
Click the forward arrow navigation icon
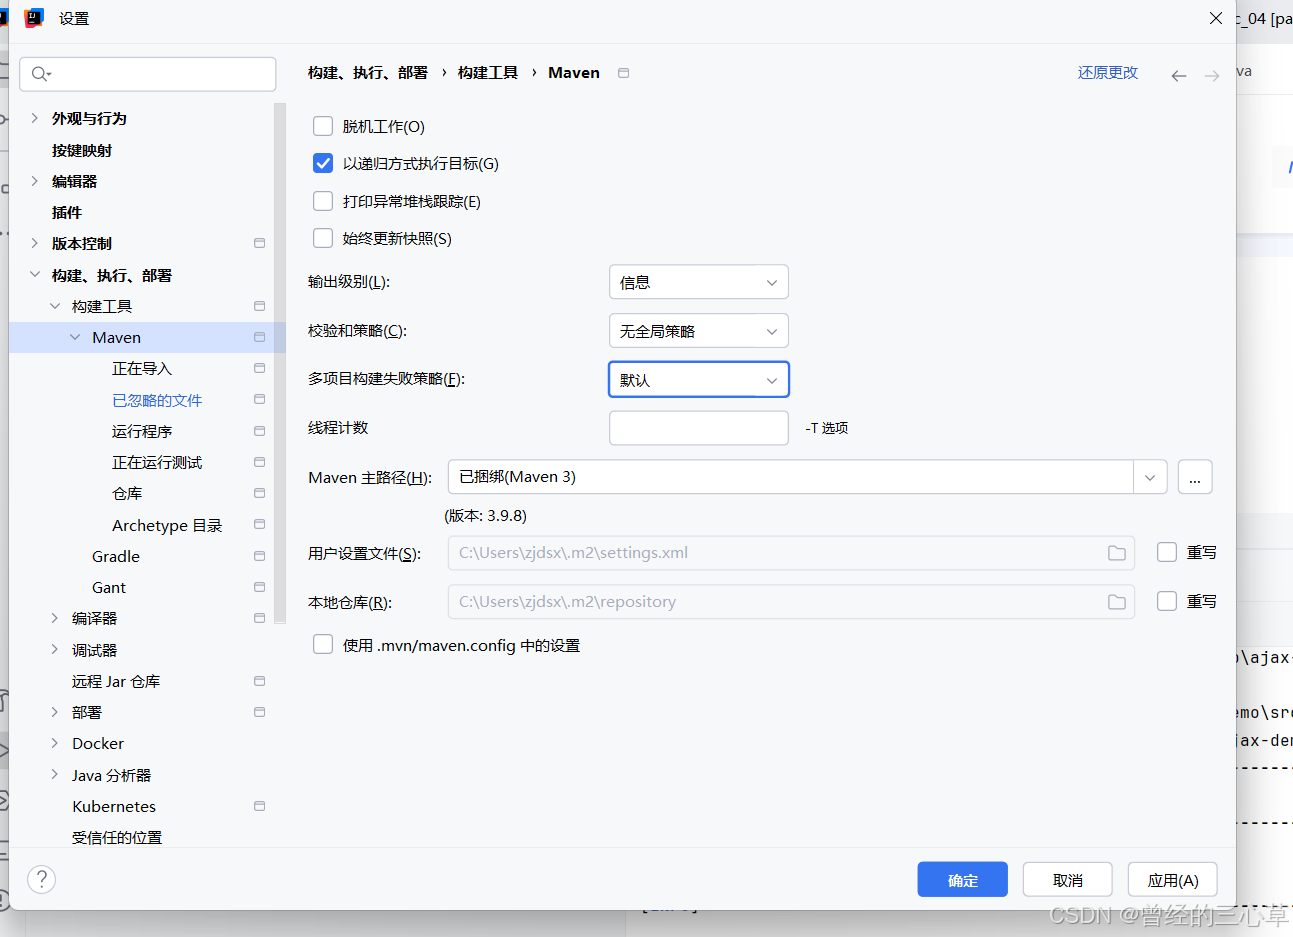point(1212,76)
